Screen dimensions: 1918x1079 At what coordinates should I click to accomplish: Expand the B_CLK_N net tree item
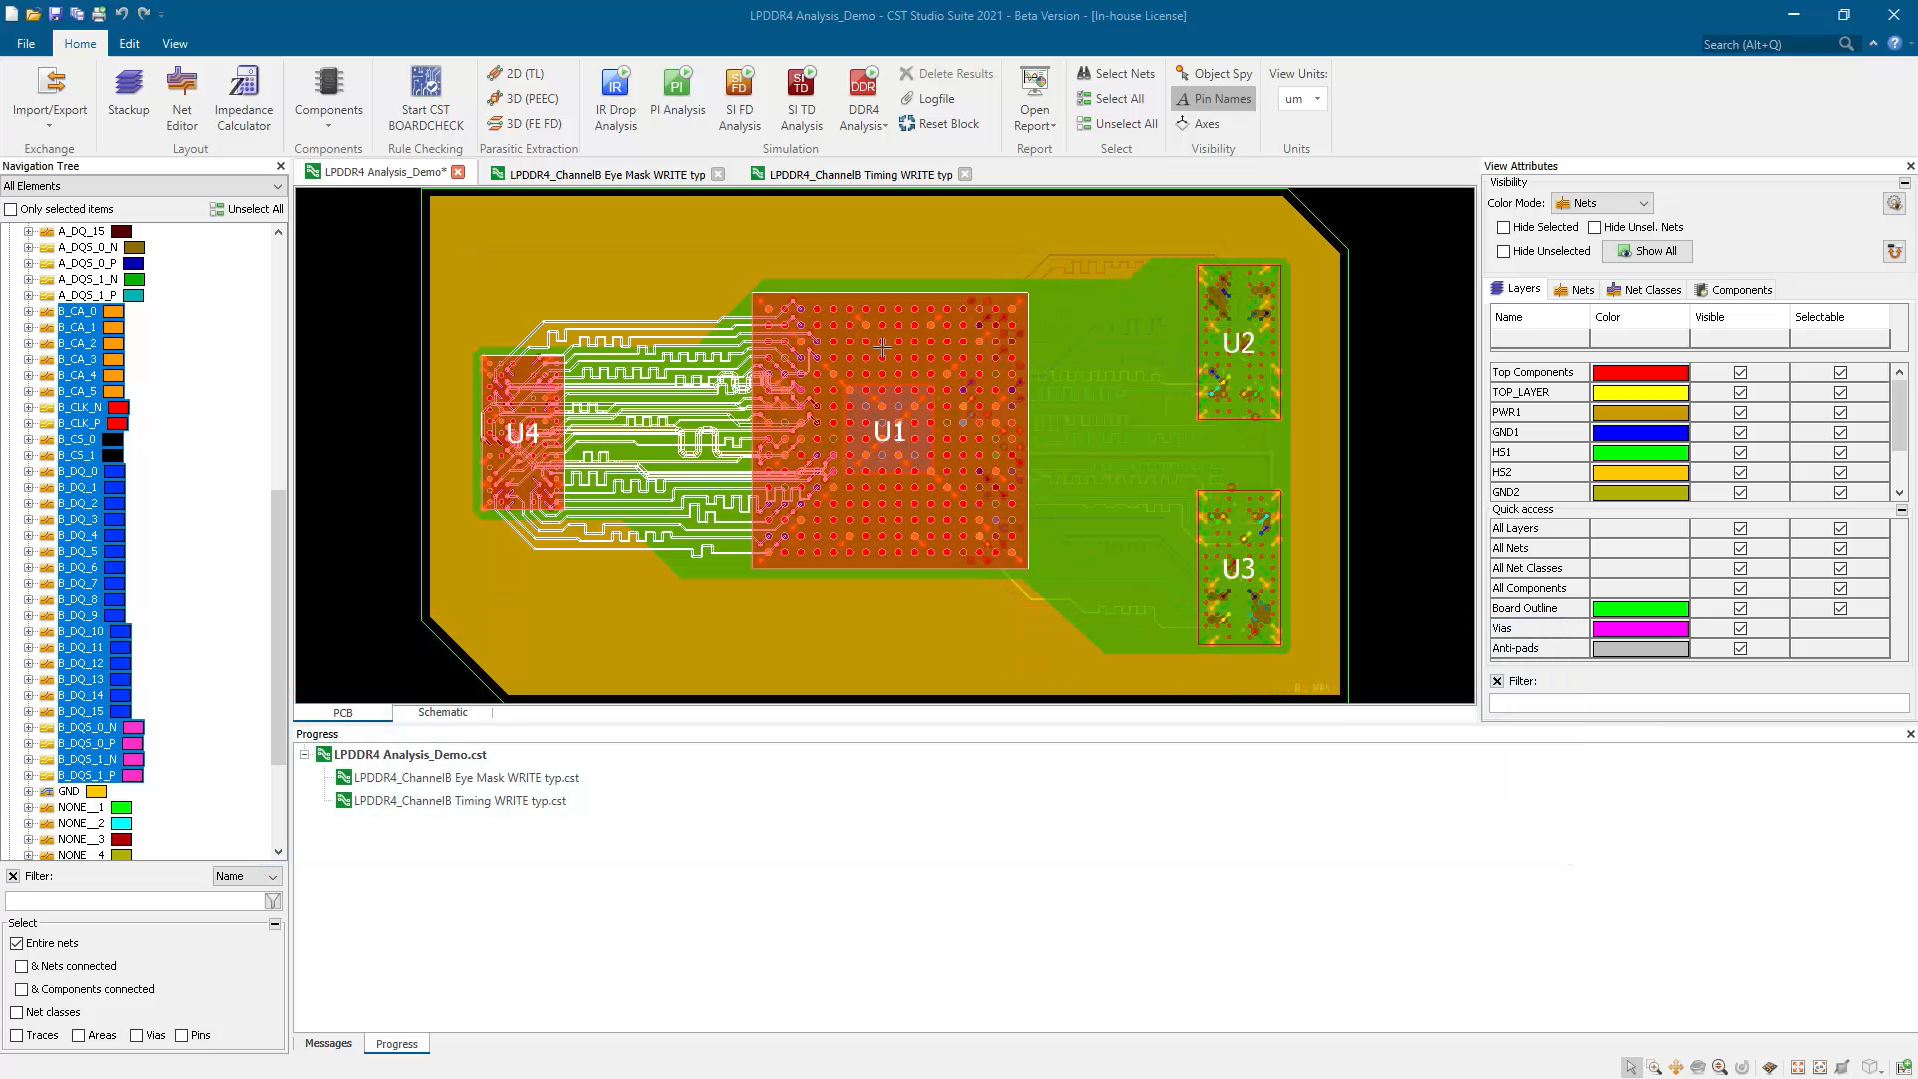coord(29,407)
